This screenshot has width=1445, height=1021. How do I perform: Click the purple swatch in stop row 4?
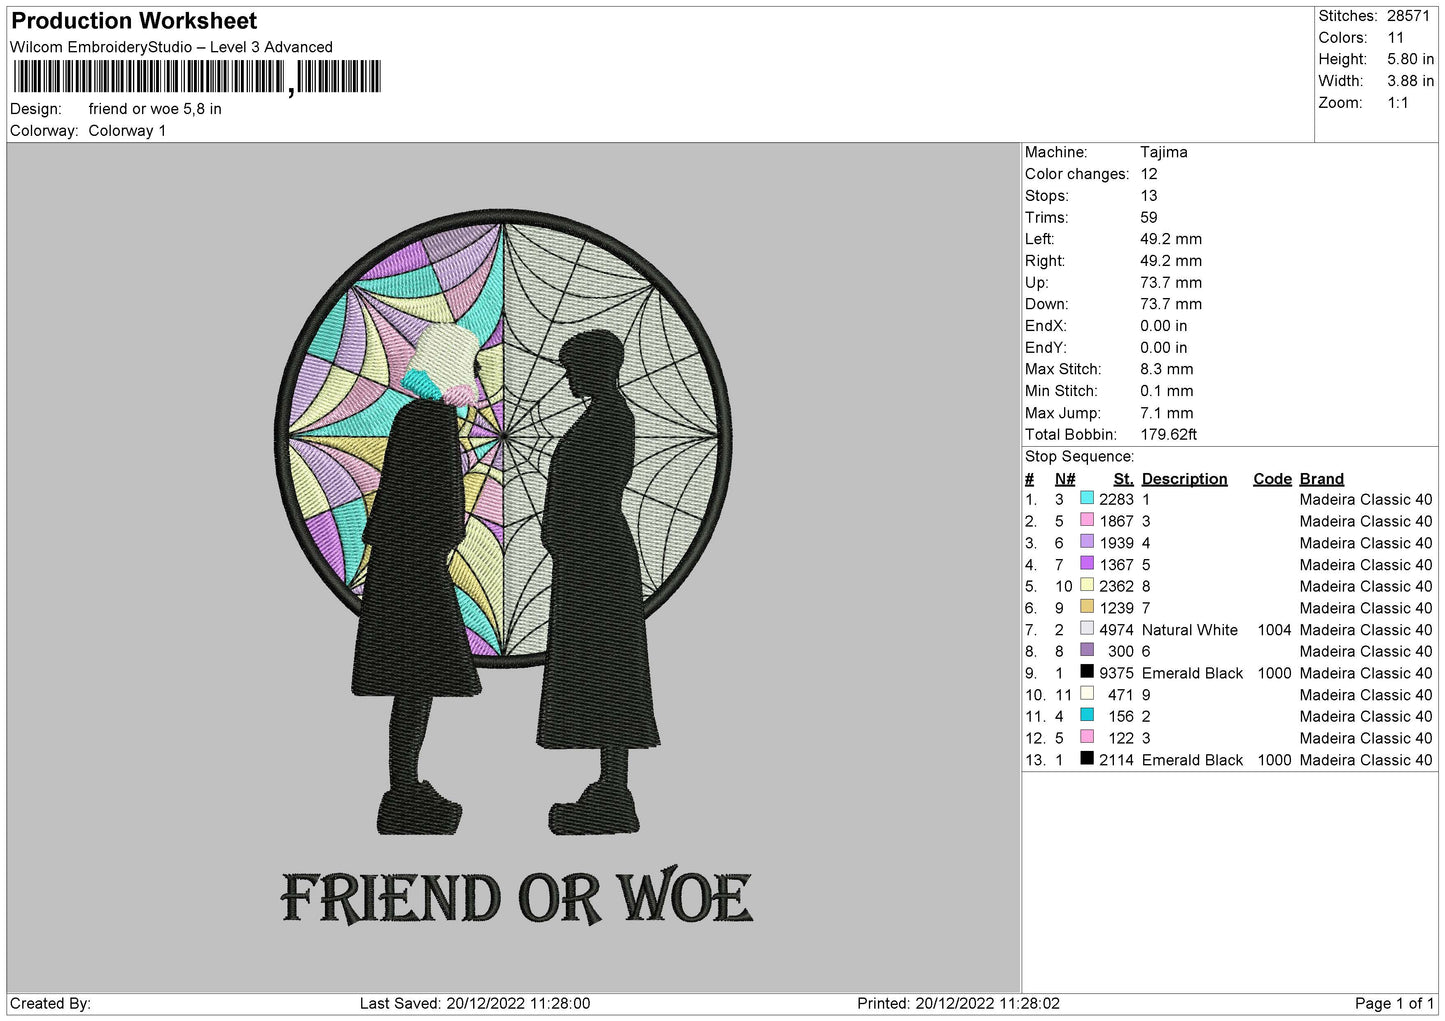(x=1087, y=563)
